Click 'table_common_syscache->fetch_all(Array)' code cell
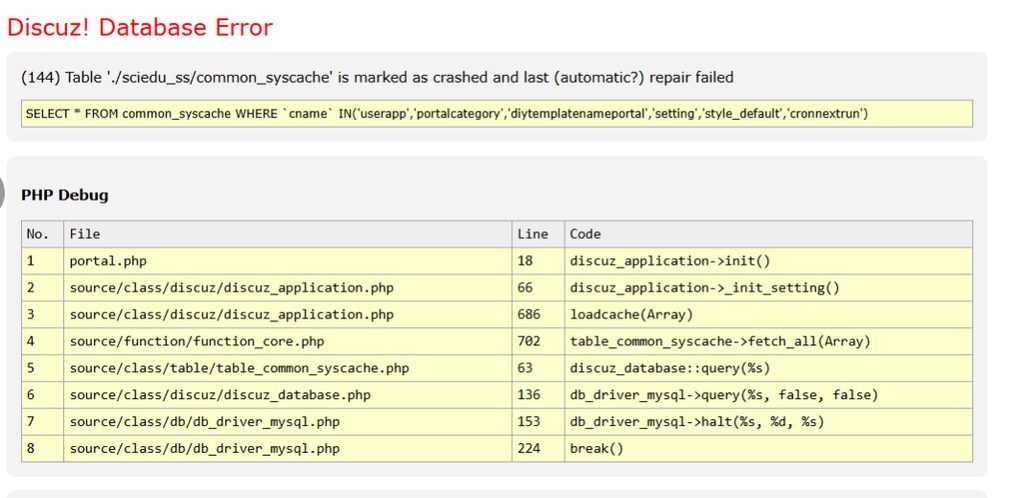 pyautogui.click(x=769, y=341)
